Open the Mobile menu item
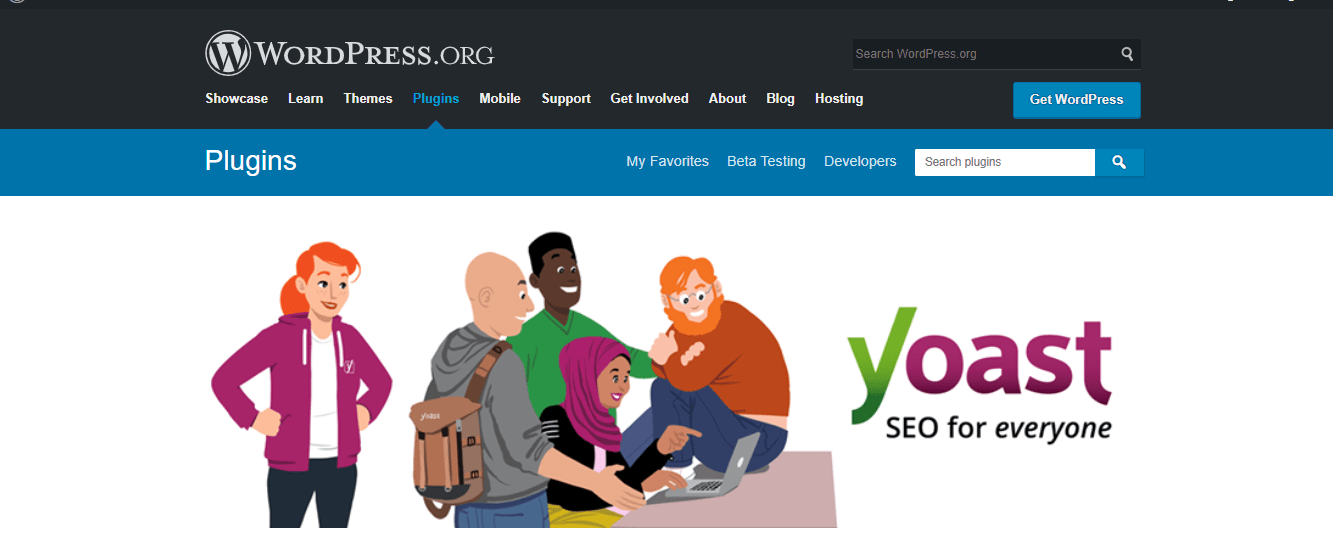Screen dimensions: 1333x543 (x=500, y=98)
